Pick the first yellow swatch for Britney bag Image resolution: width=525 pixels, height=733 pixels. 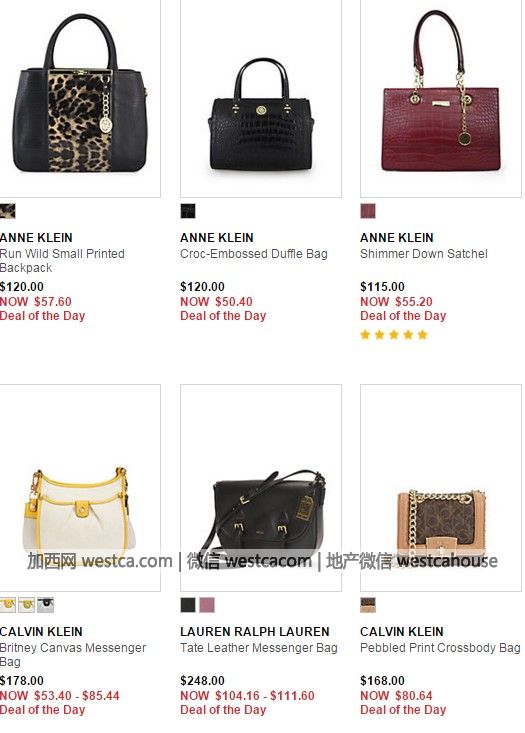(x=7, y=605)
